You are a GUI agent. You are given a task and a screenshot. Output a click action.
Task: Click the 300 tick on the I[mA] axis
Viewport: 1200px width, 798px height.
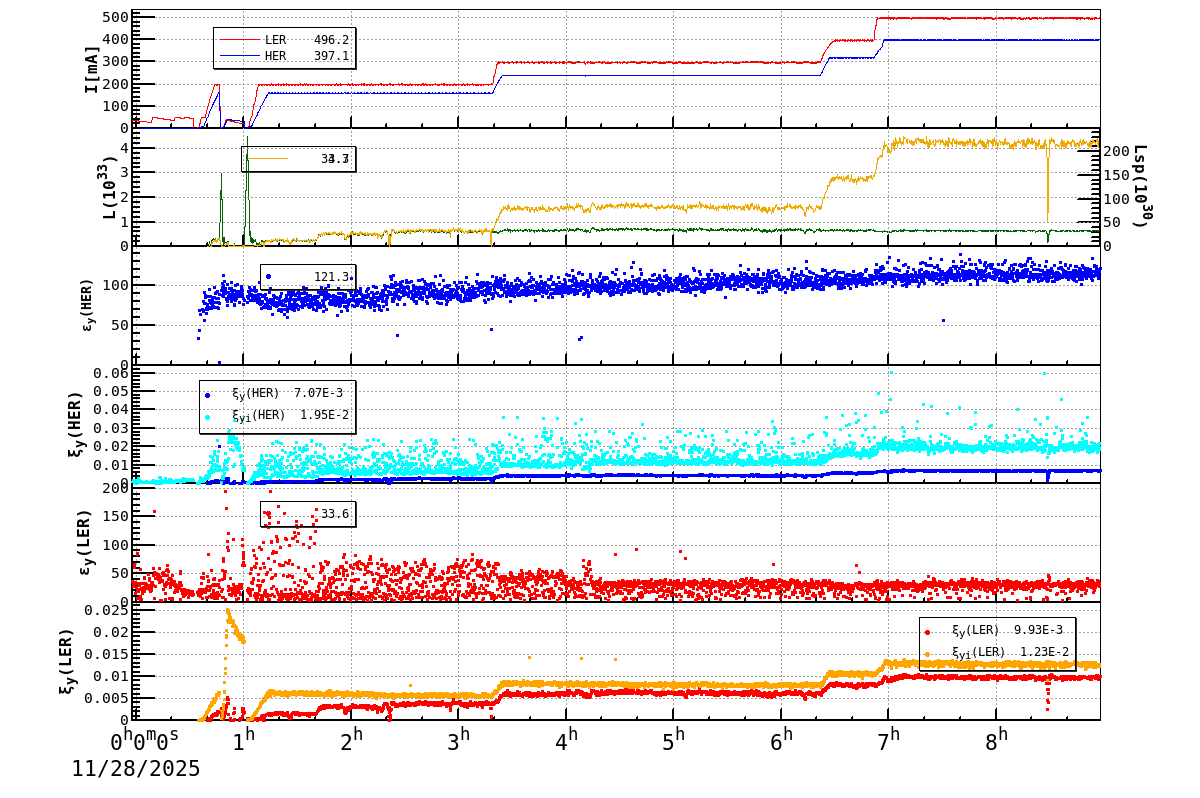pos(116,61)
